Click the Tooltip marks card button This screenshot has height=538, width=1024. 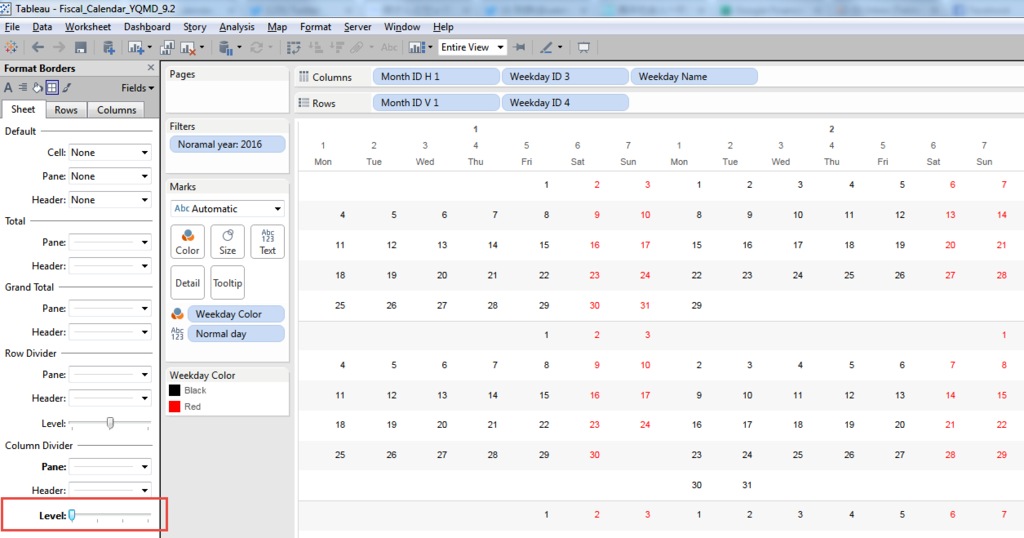tap(227, 283)
